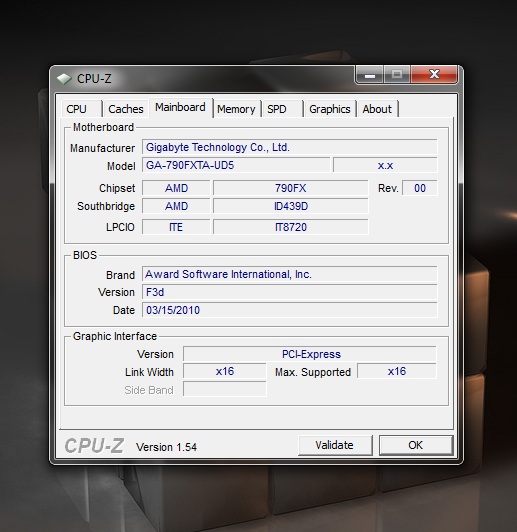Click LPCIO value IT8720
The width and height of the screenshot is (517, 532).
coord(290,227)
